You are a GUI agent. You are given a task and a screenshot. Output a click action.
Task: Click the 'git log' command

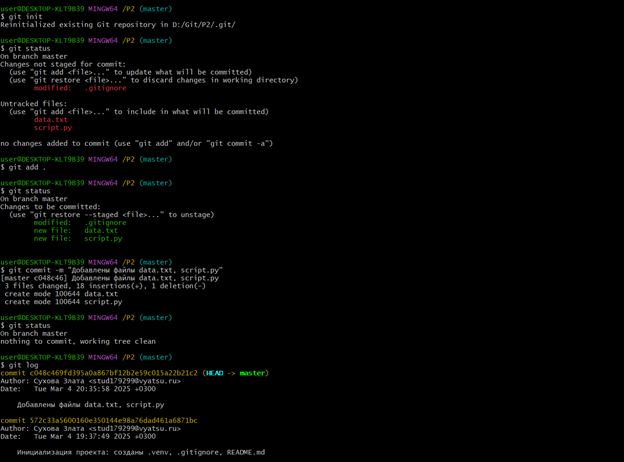tap(20, 365)
